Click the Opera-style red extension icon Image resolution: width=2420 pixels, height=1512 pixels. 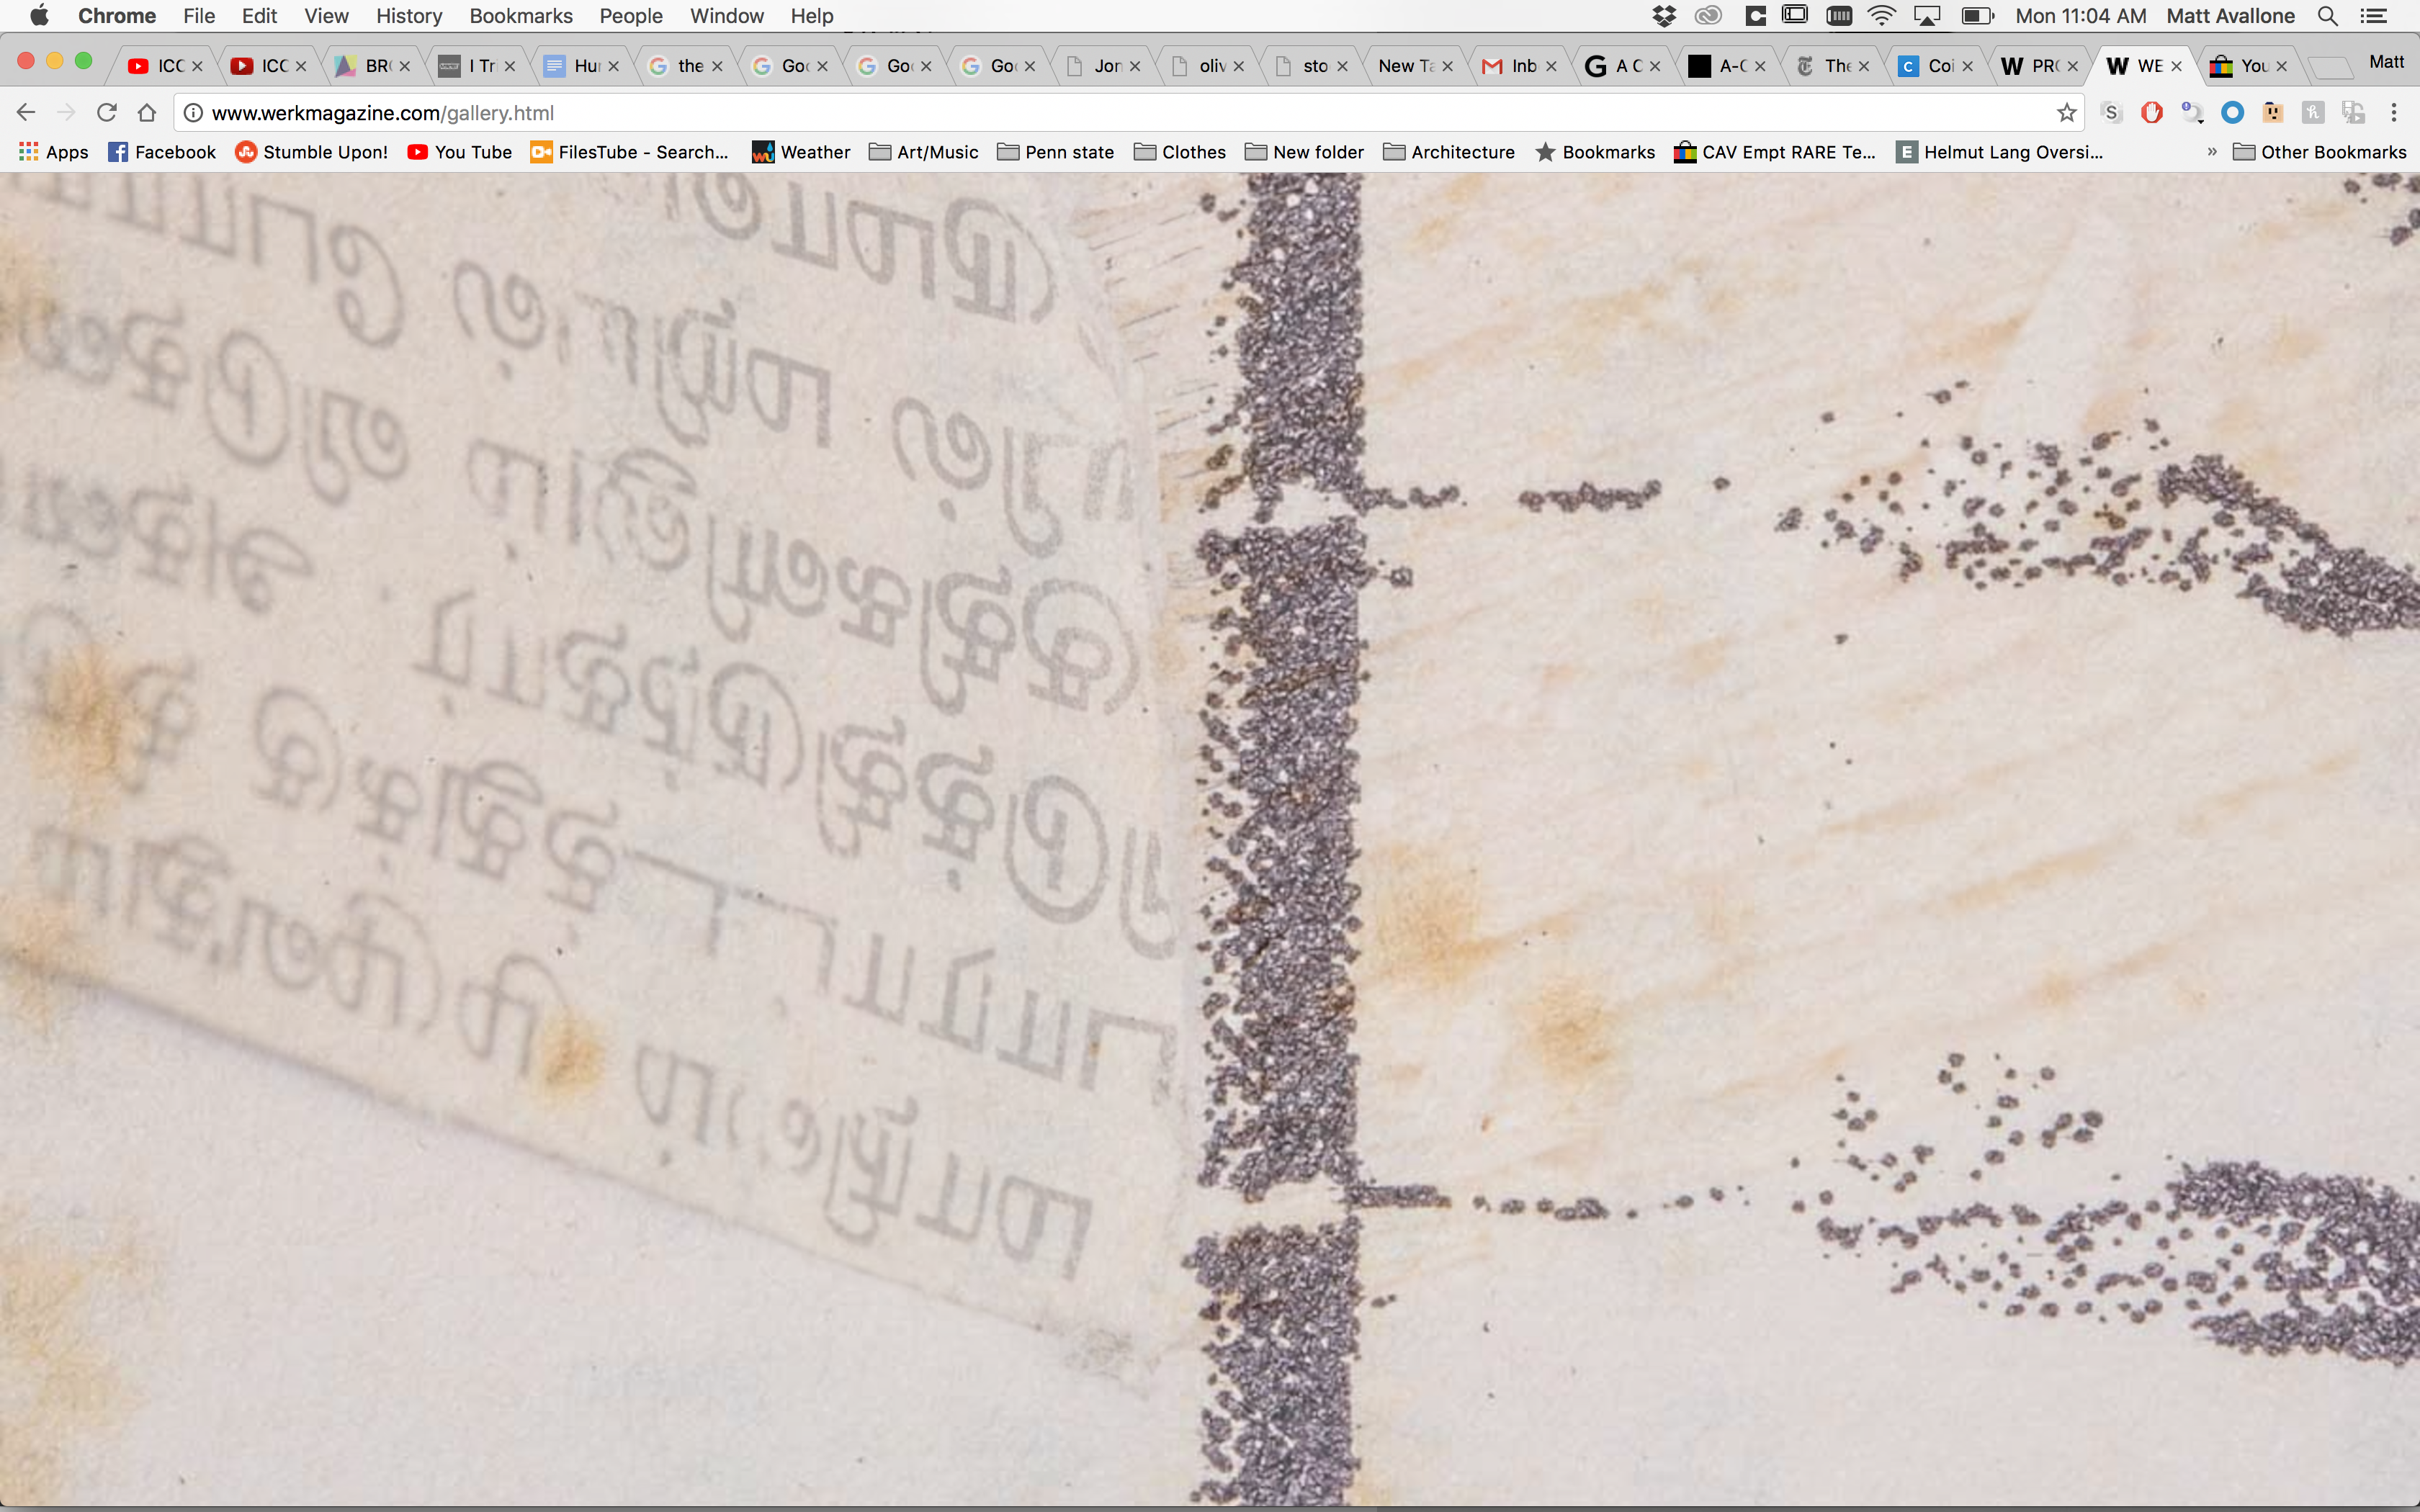[2151, 113]
